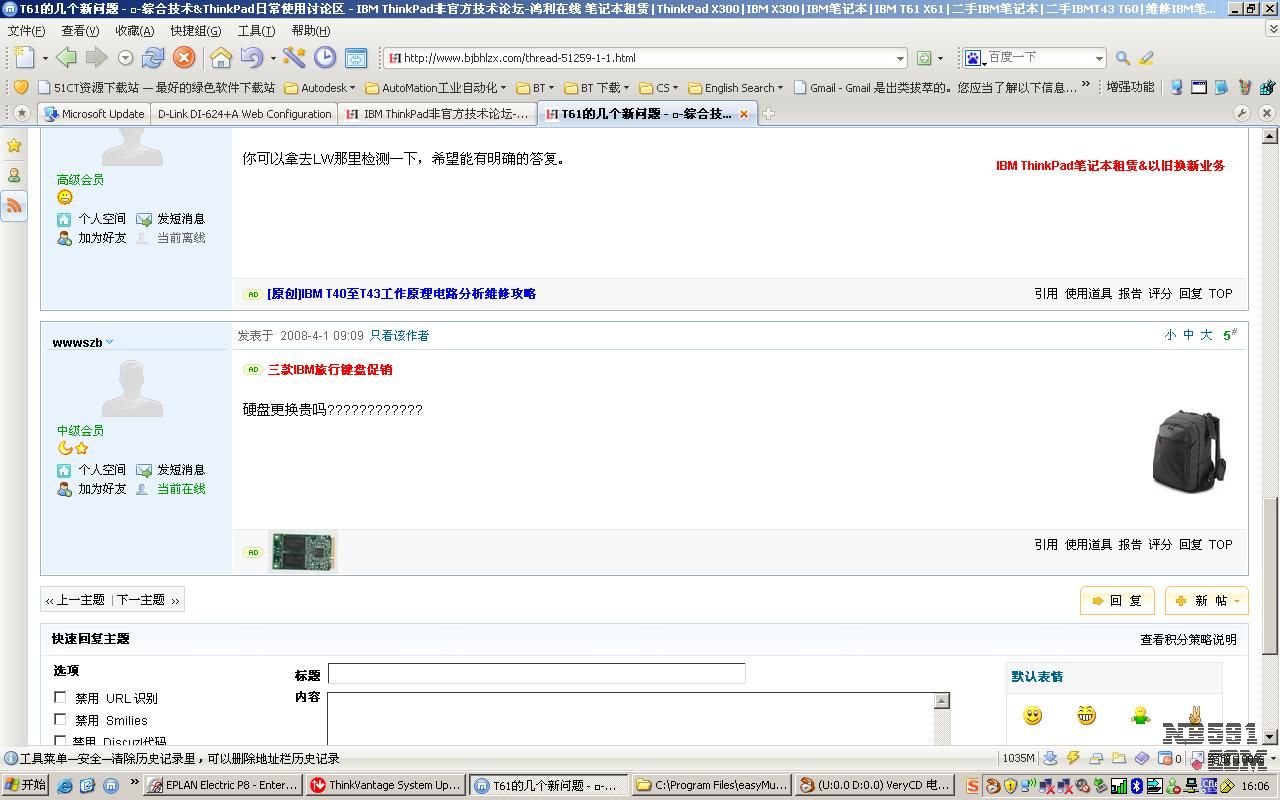Expand the English Search bookmarks folder

click(736, 88)
